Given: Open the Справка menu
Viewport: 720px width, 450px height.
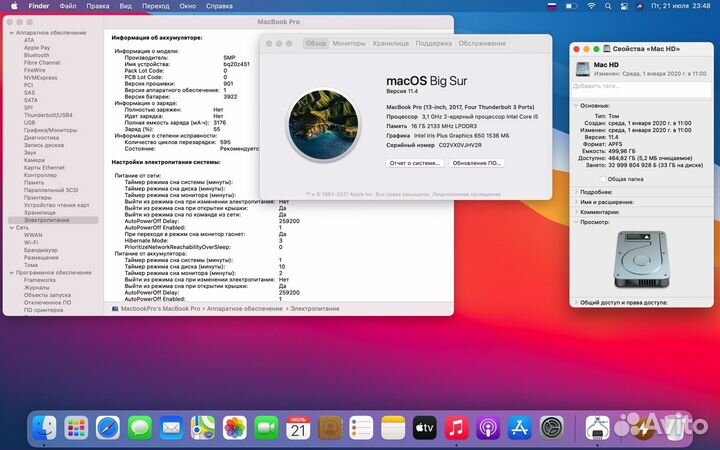Looking at the screenshot, I should point(219,6).
